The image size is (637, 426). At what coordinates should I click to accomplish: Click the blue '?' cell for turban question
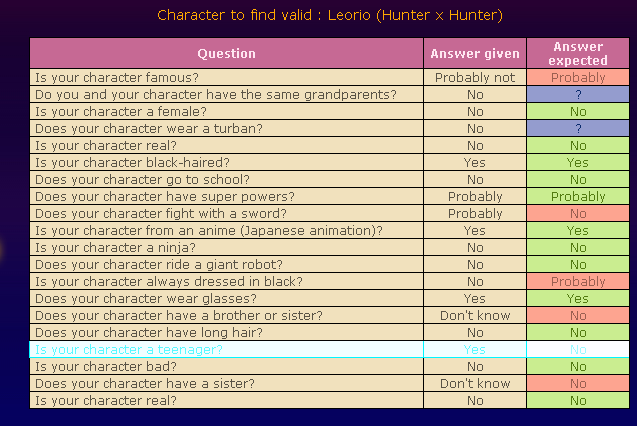click(578, 128)
